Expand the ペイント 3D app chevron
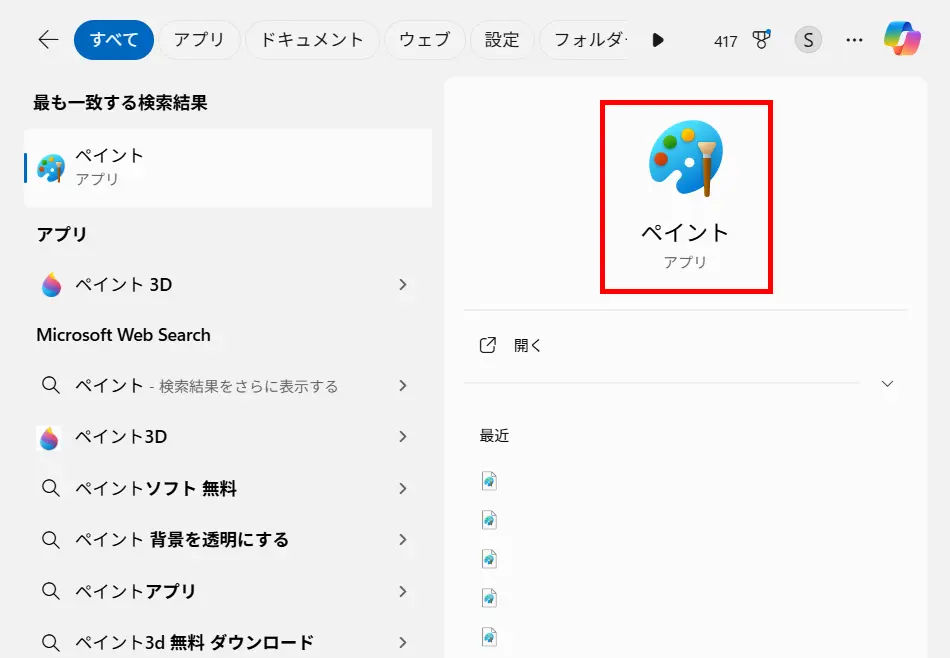Image resolution: width=950 pixels, height=658 pixels. (403, 284)
